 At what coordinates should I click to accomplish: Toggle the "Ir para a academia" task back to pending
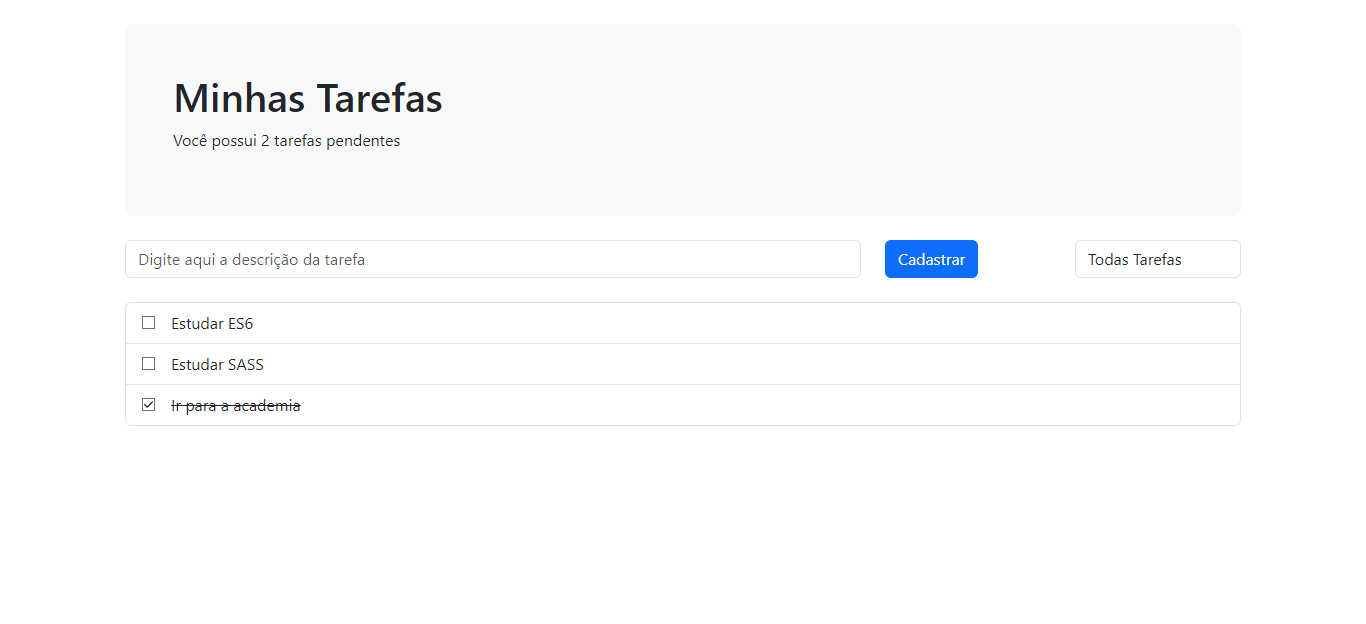(148, 404)
